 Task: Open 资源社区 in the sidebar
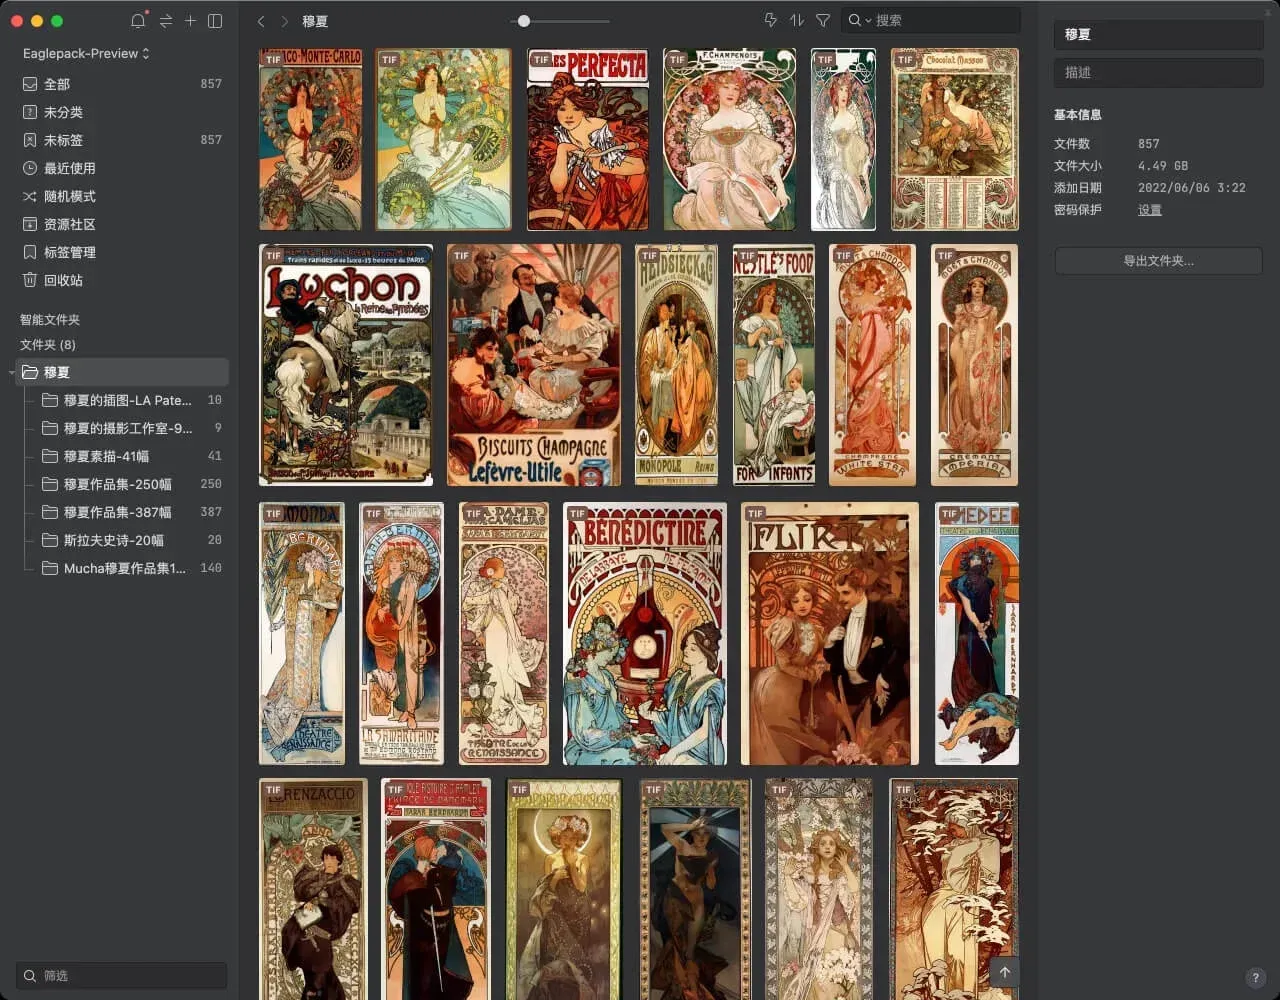click(x=122, y=224)
